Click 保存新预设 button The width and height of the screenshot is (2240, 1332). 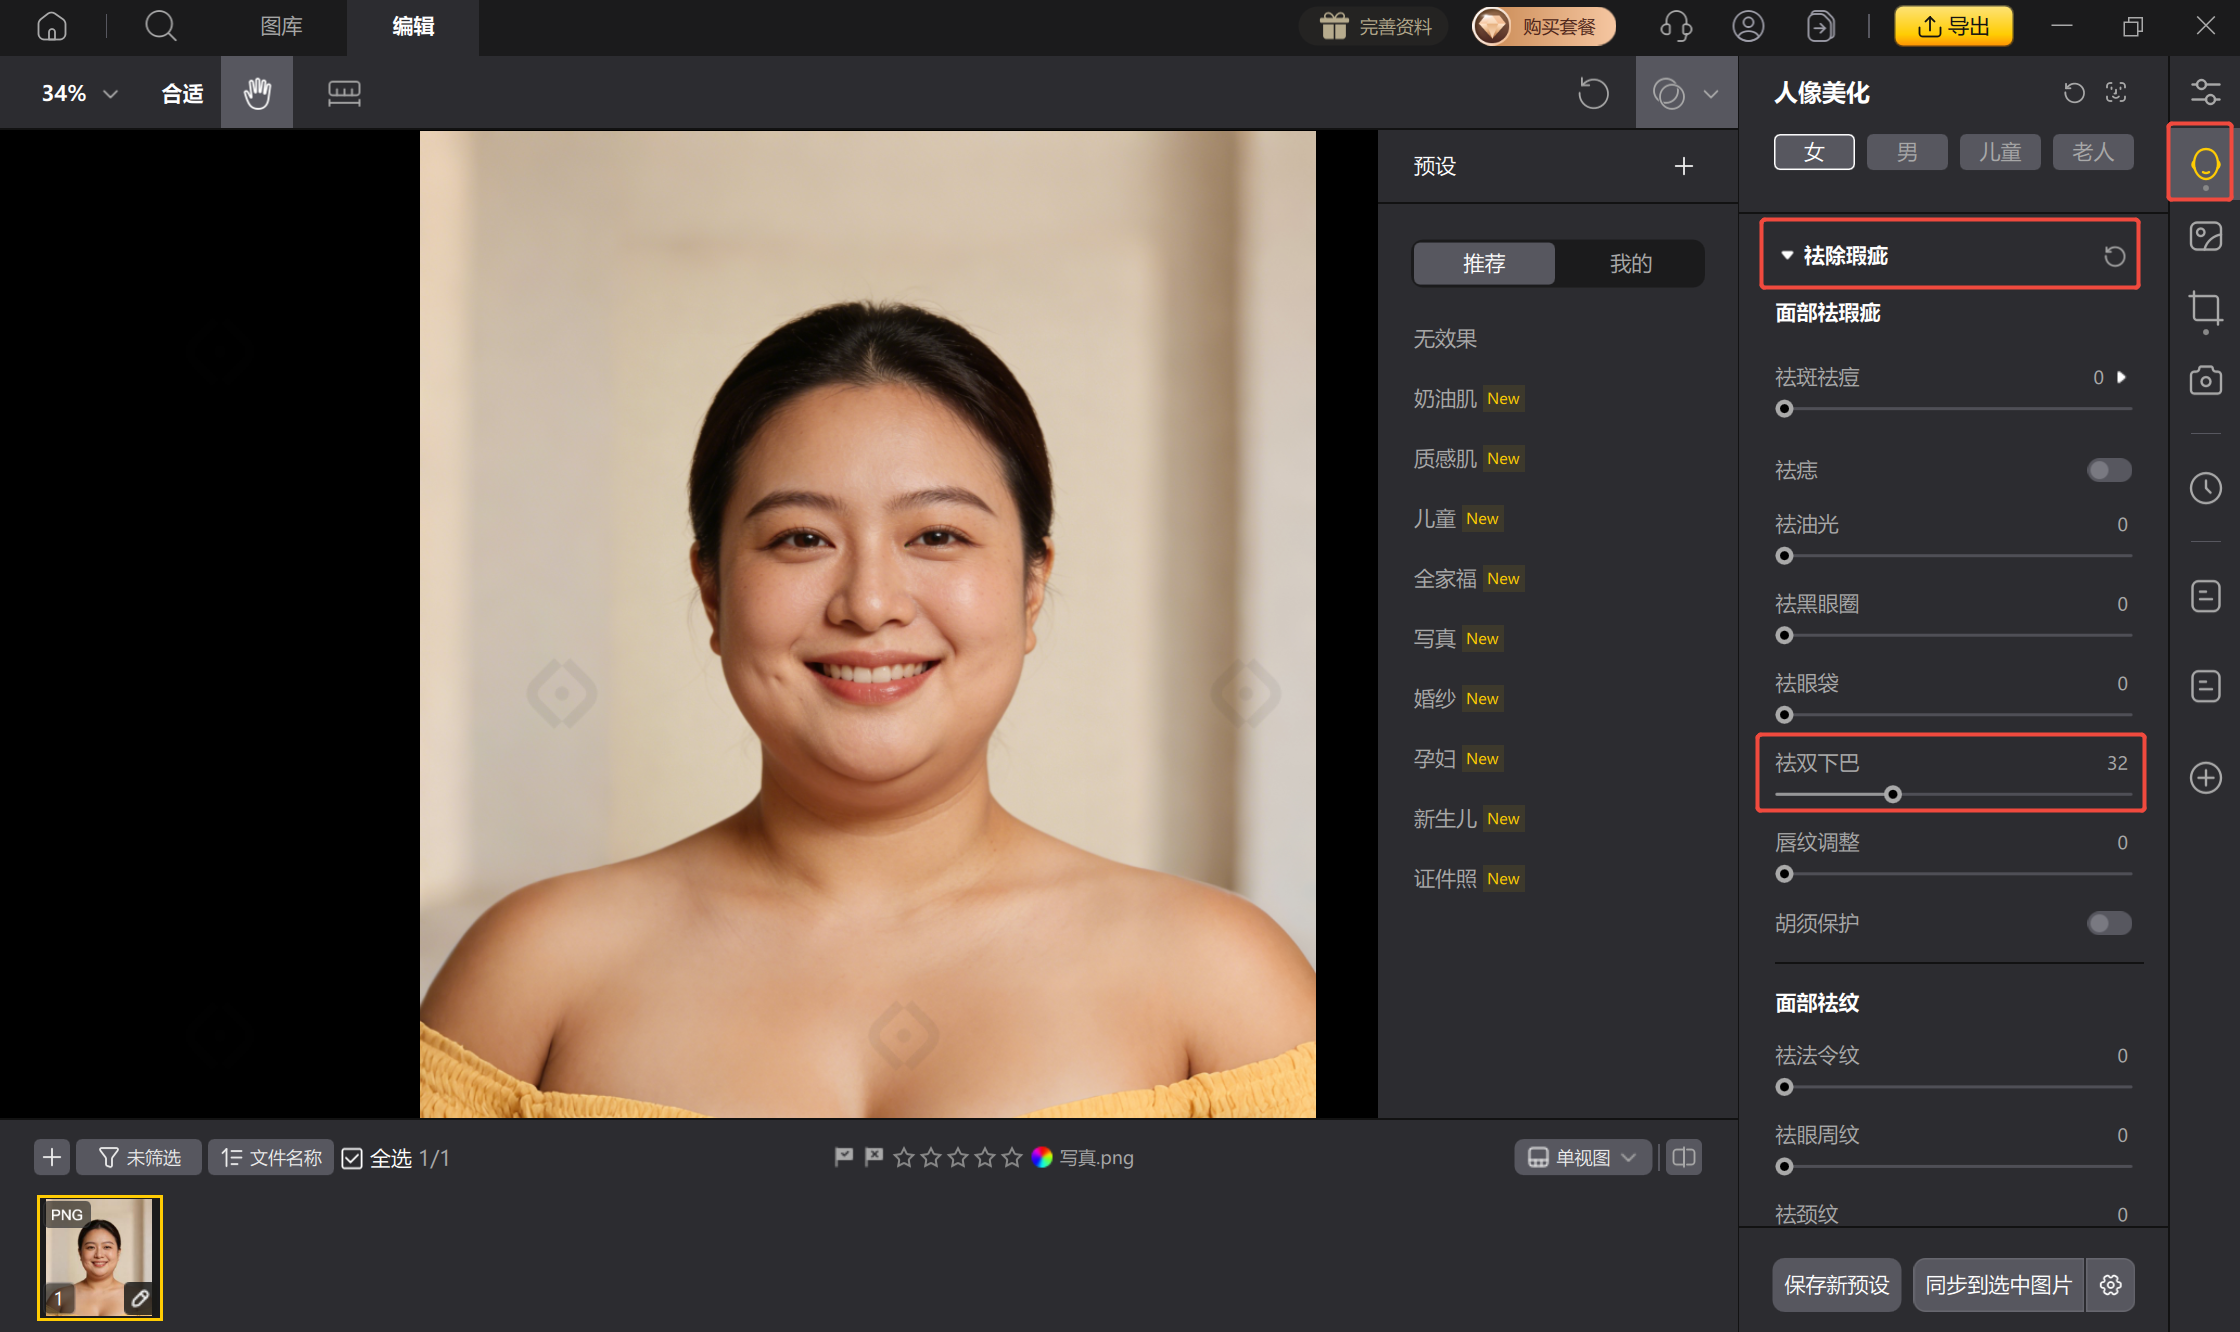pyautogui.click(x=1836, y=1285)
